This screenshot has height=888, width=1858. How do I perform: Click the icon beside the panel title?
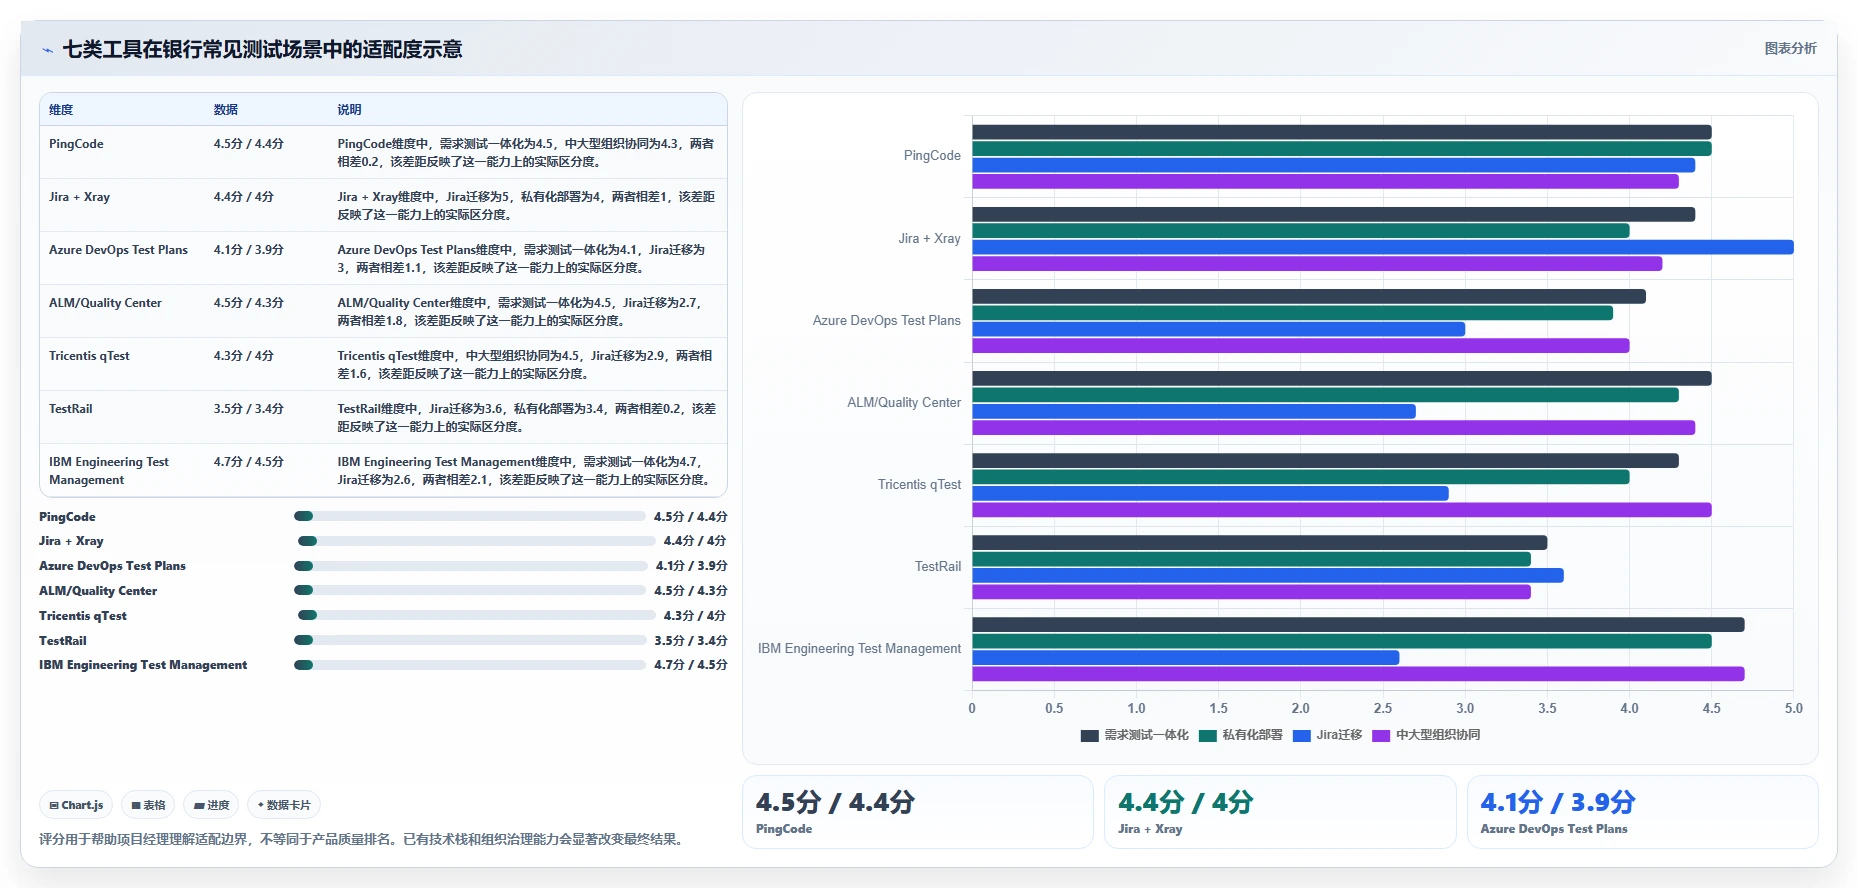point(47,50)
